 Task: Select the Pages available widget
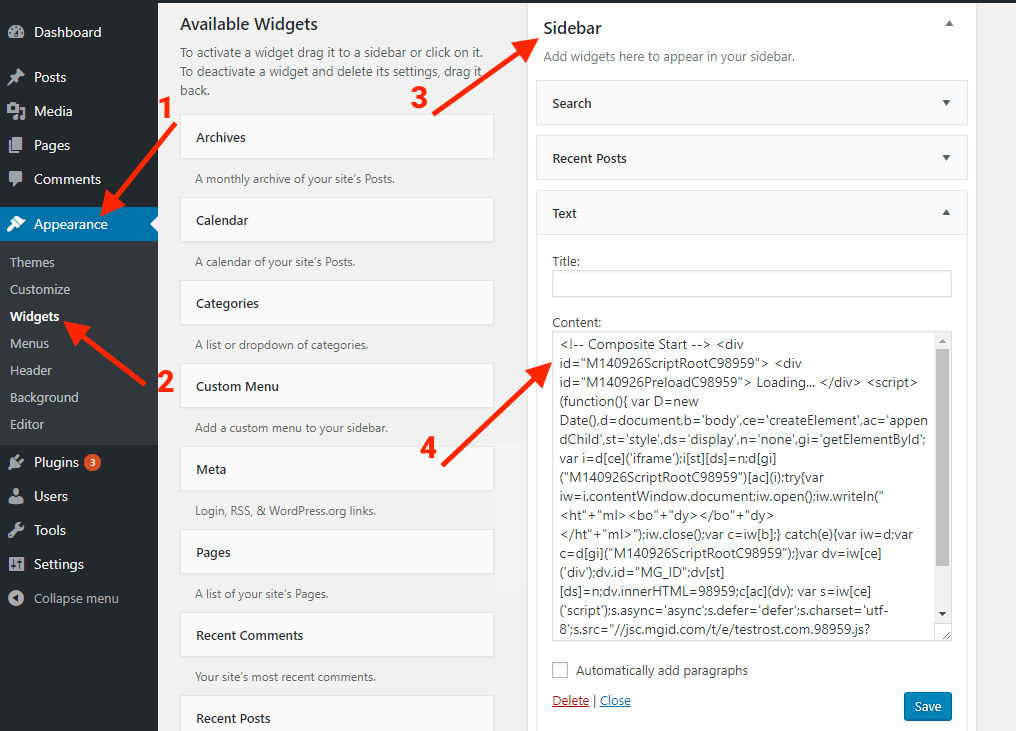(x=337, y=551)
